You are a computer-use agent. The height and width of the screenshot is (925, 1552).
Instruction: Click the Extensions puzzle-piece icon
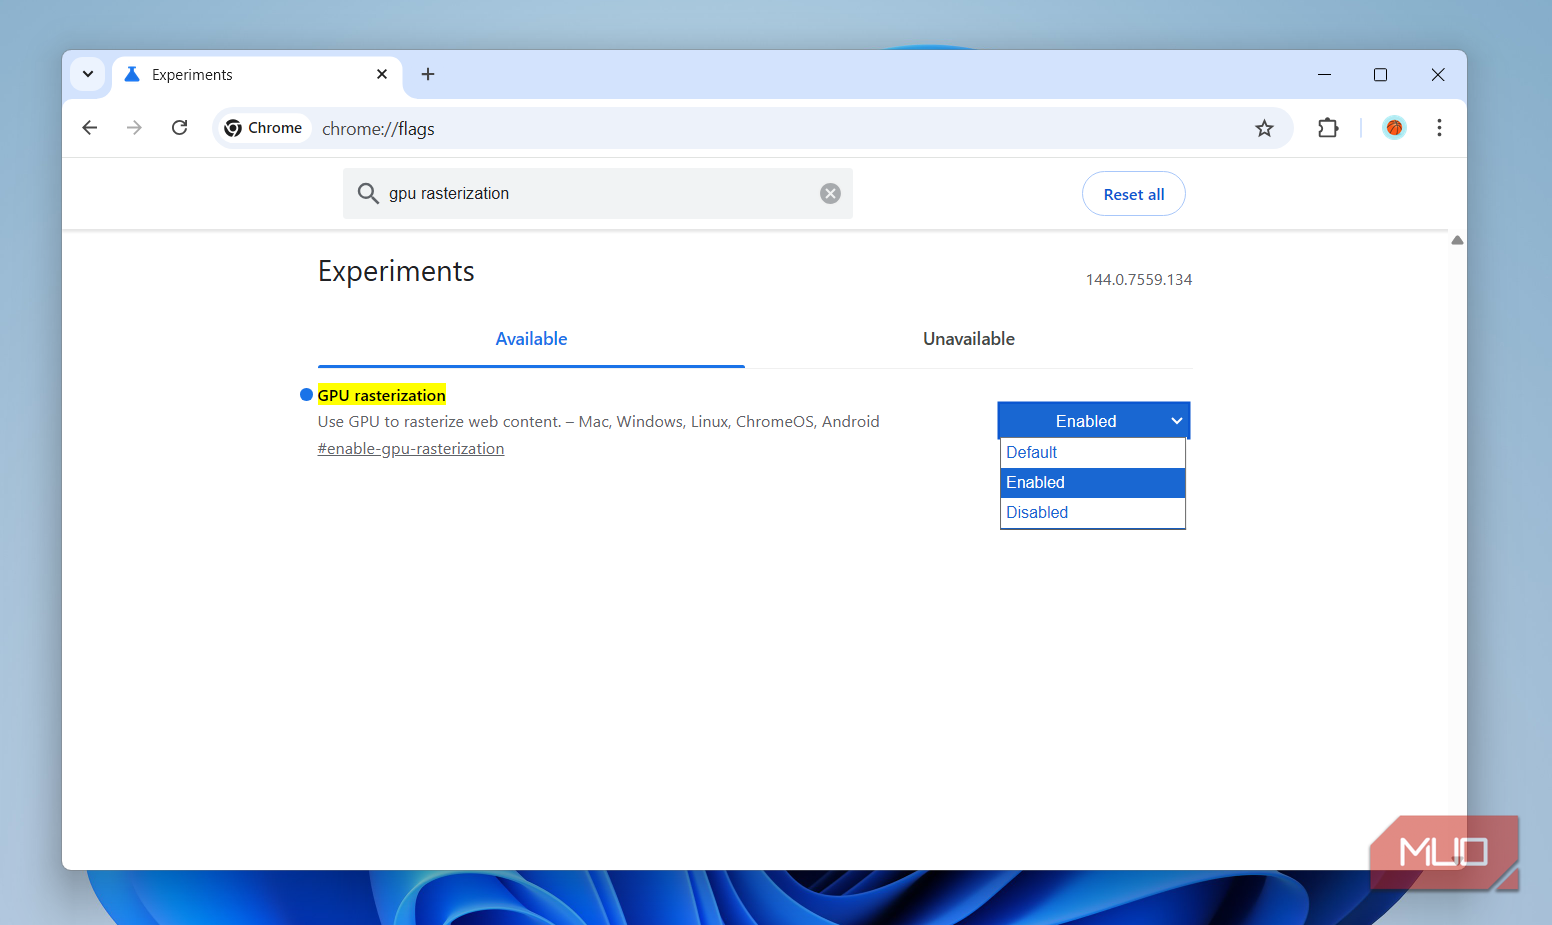pos(1328,128)
